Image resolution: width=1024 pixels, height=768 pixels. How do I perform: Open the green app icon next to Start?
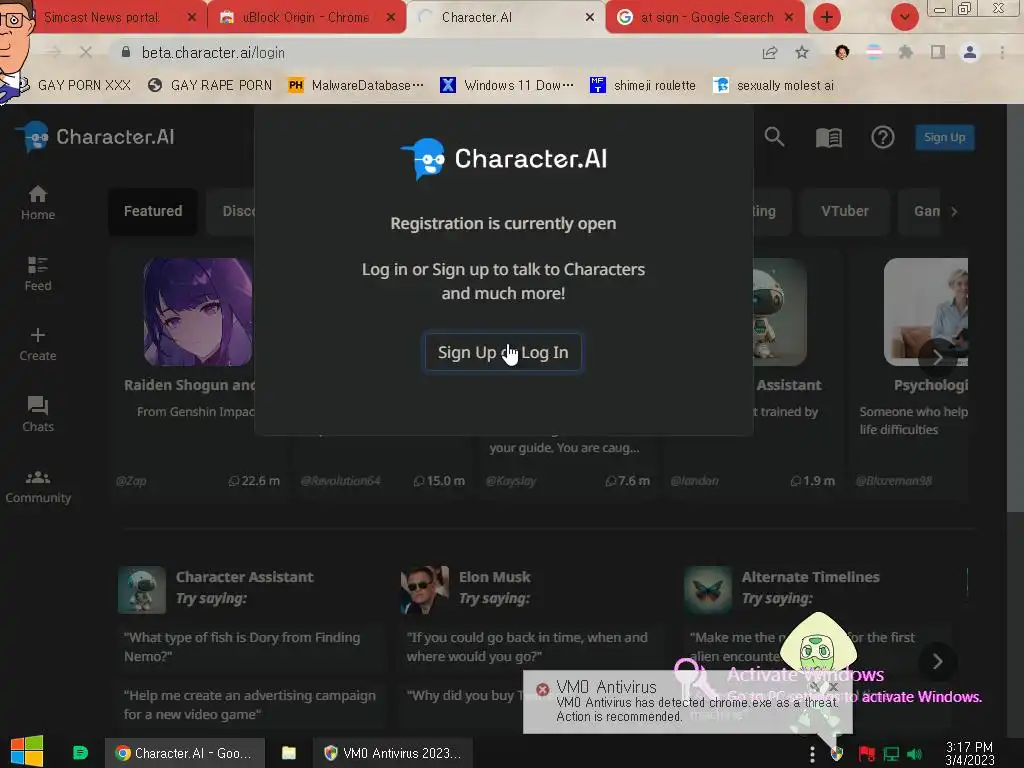(x=80, y=752)
